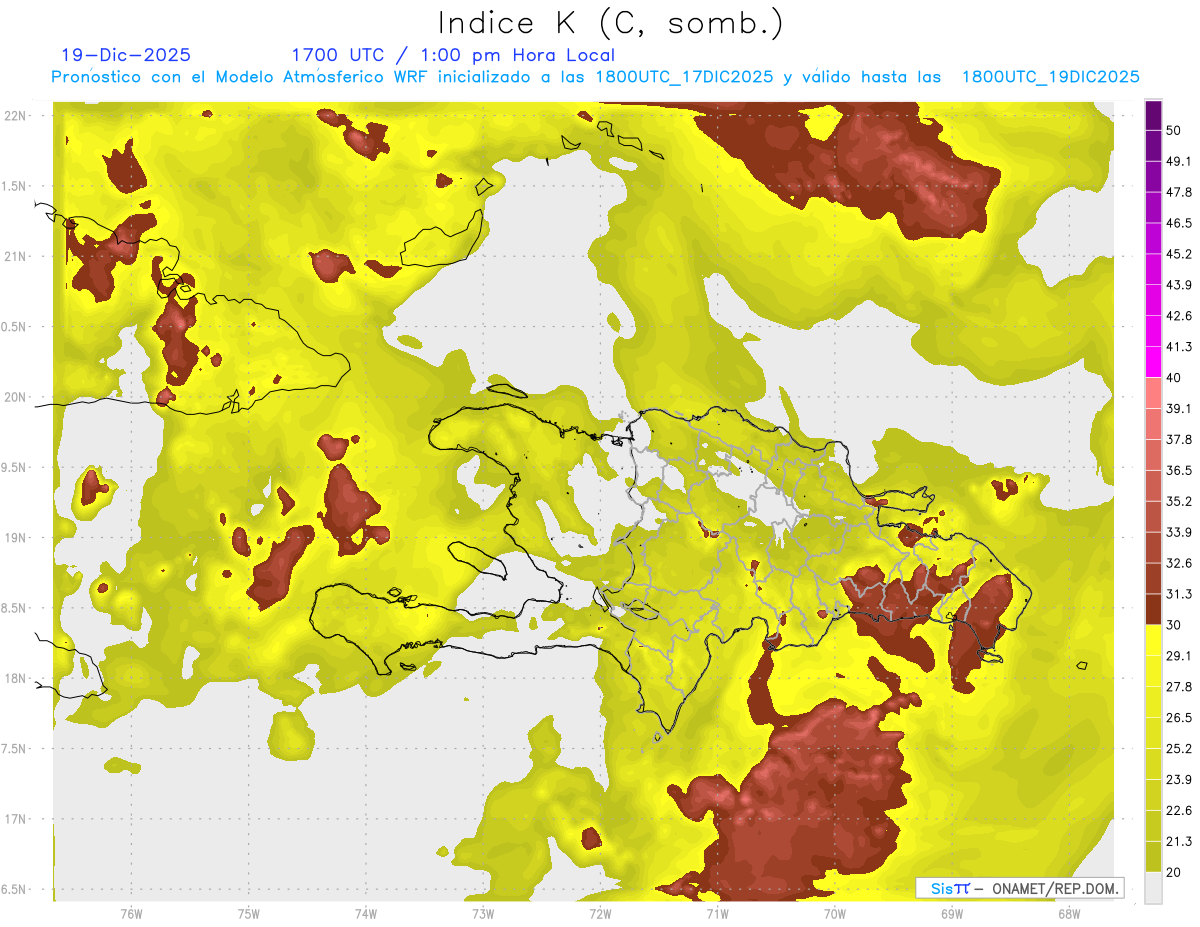Click the legend value '47.8'

[1178, 192]
